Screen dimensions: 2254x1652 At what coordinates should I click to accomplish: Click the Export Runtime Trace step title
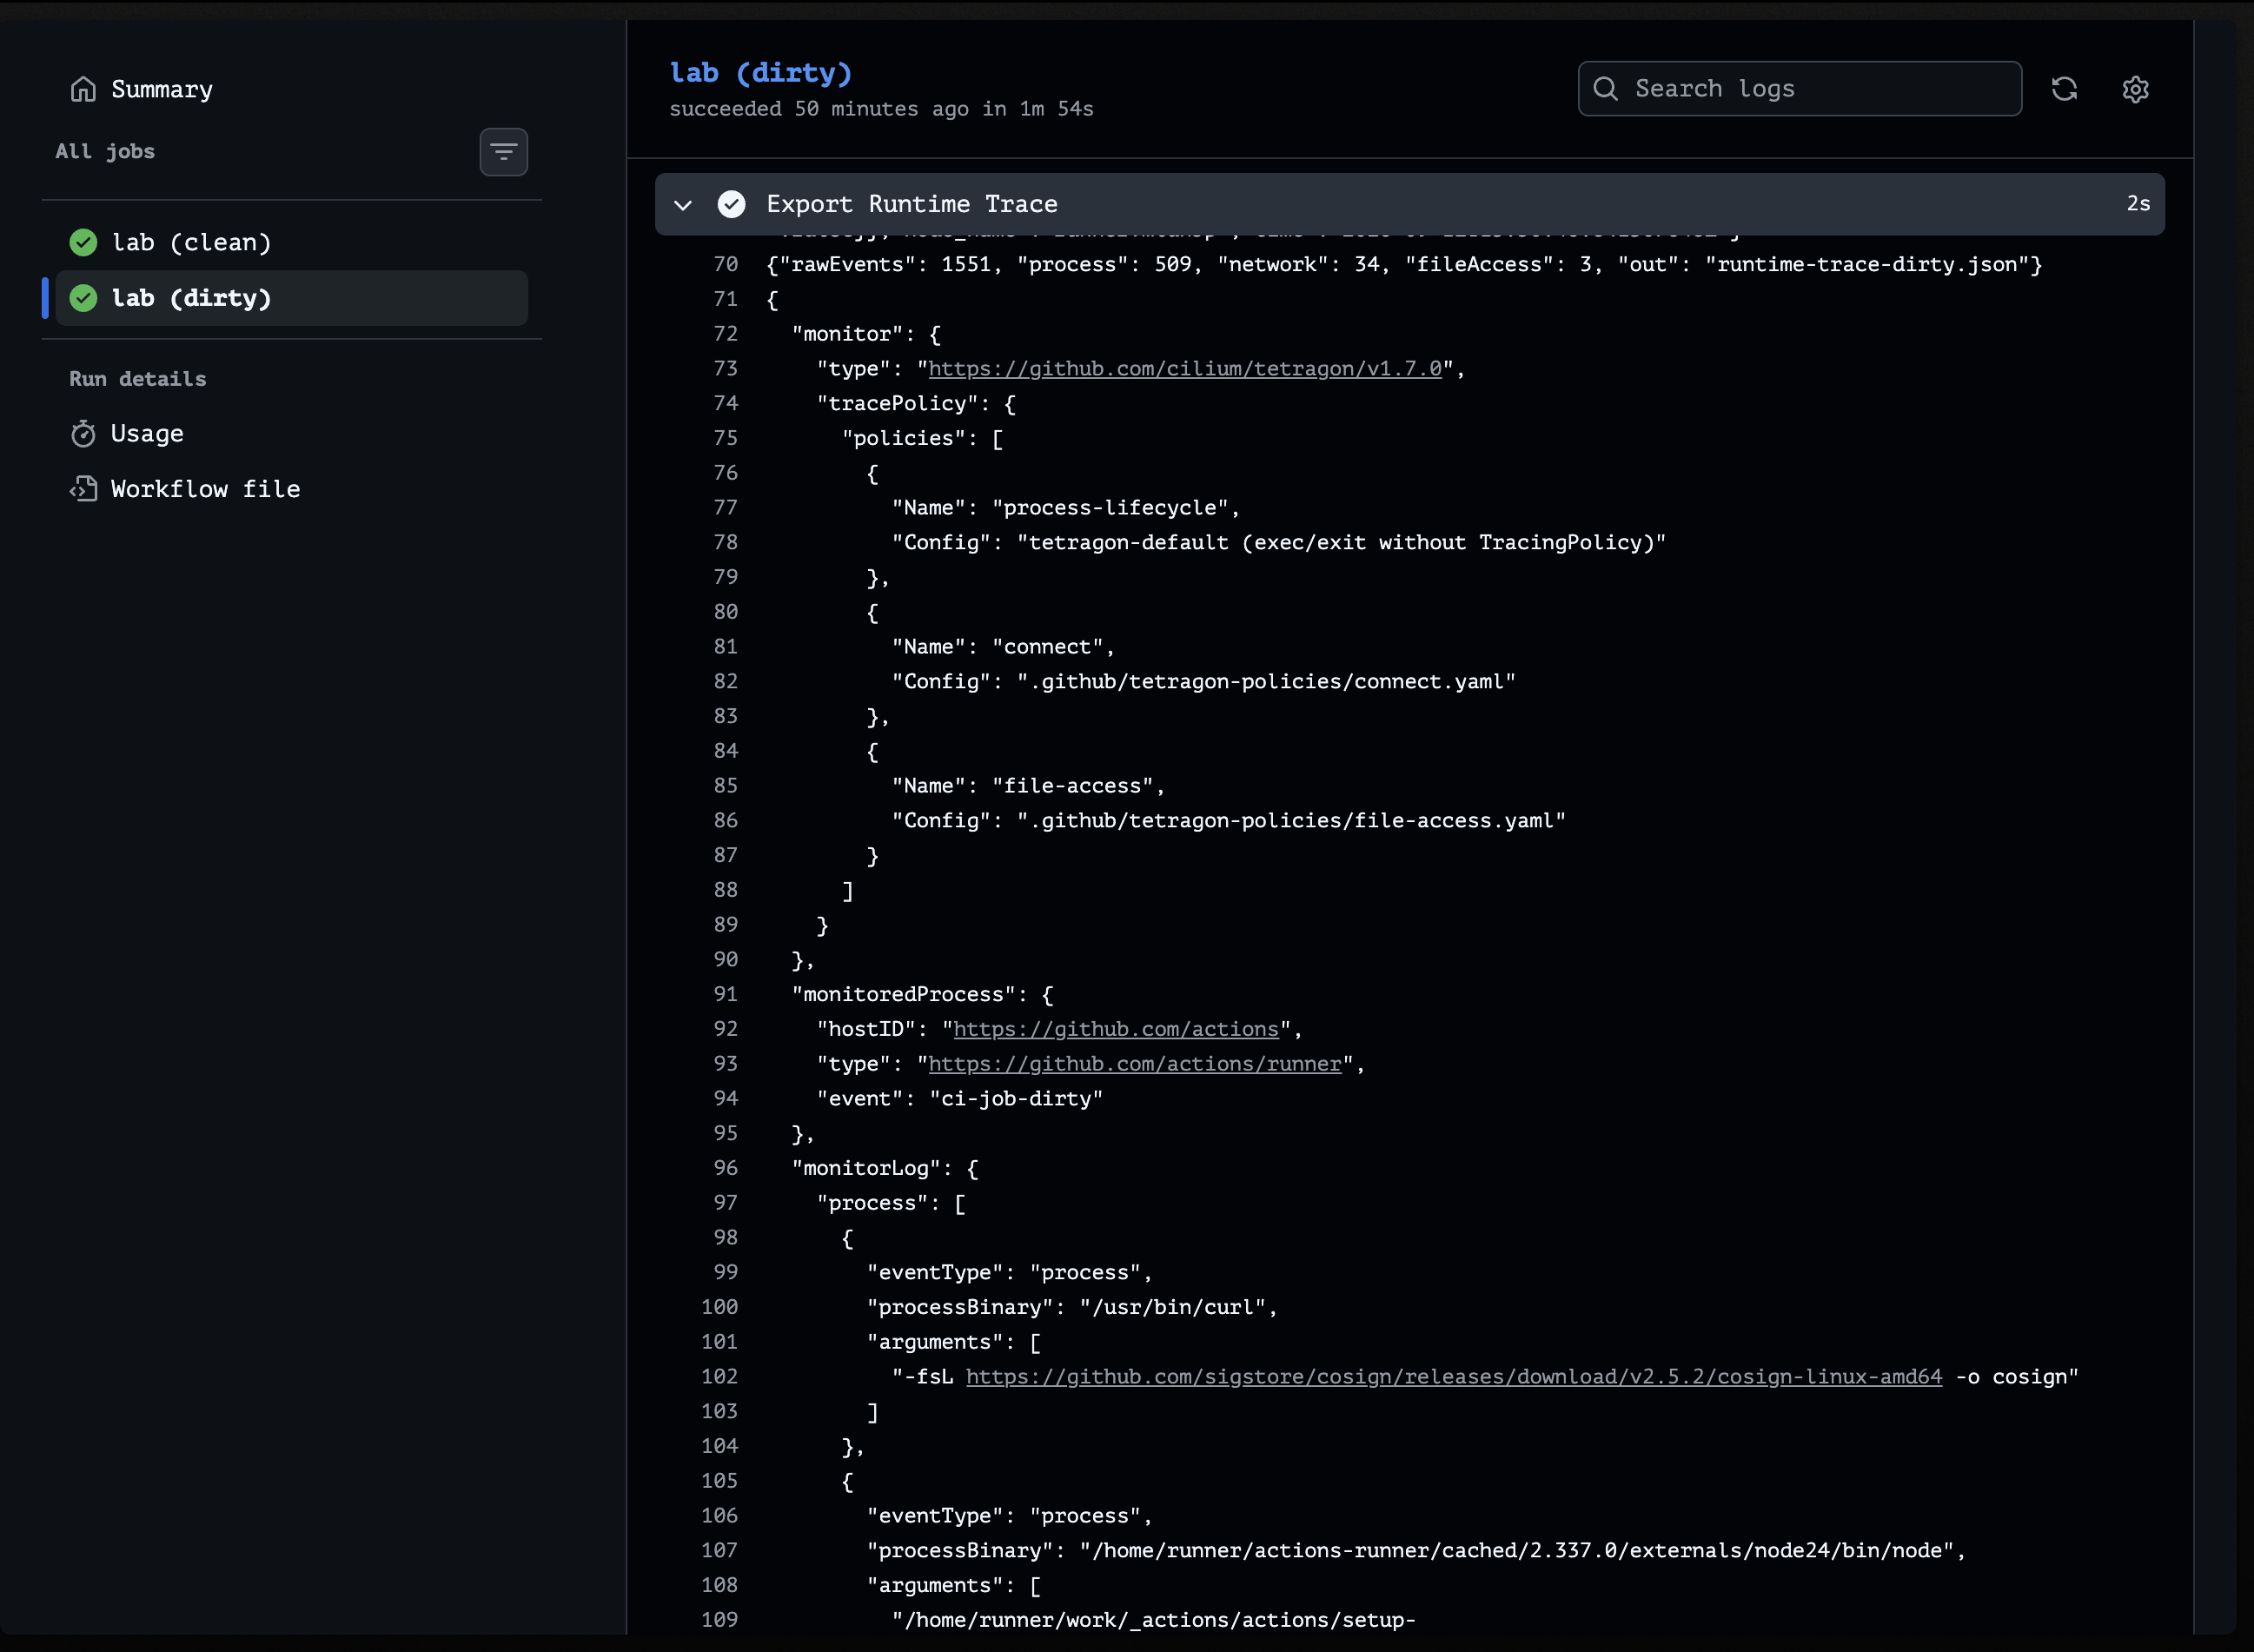pyautogui.click(x=912, y=204)
